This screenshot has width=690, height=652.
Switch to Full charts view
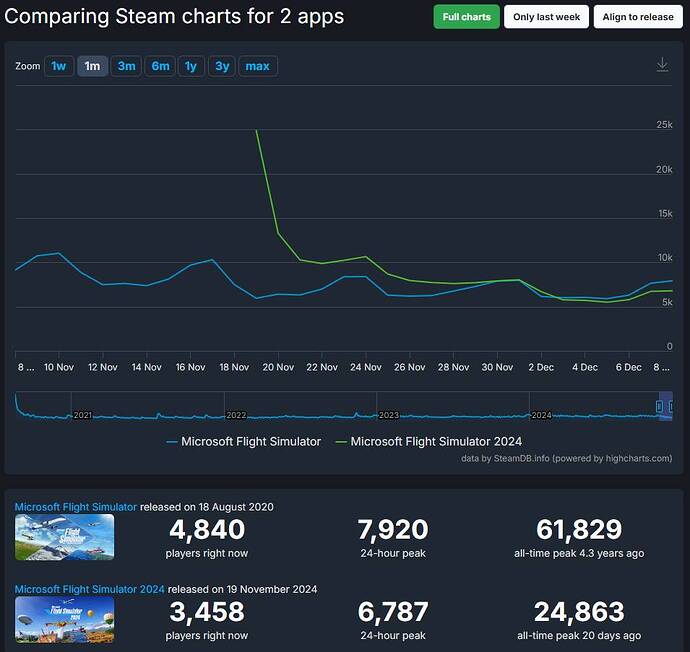pos(466,17)
